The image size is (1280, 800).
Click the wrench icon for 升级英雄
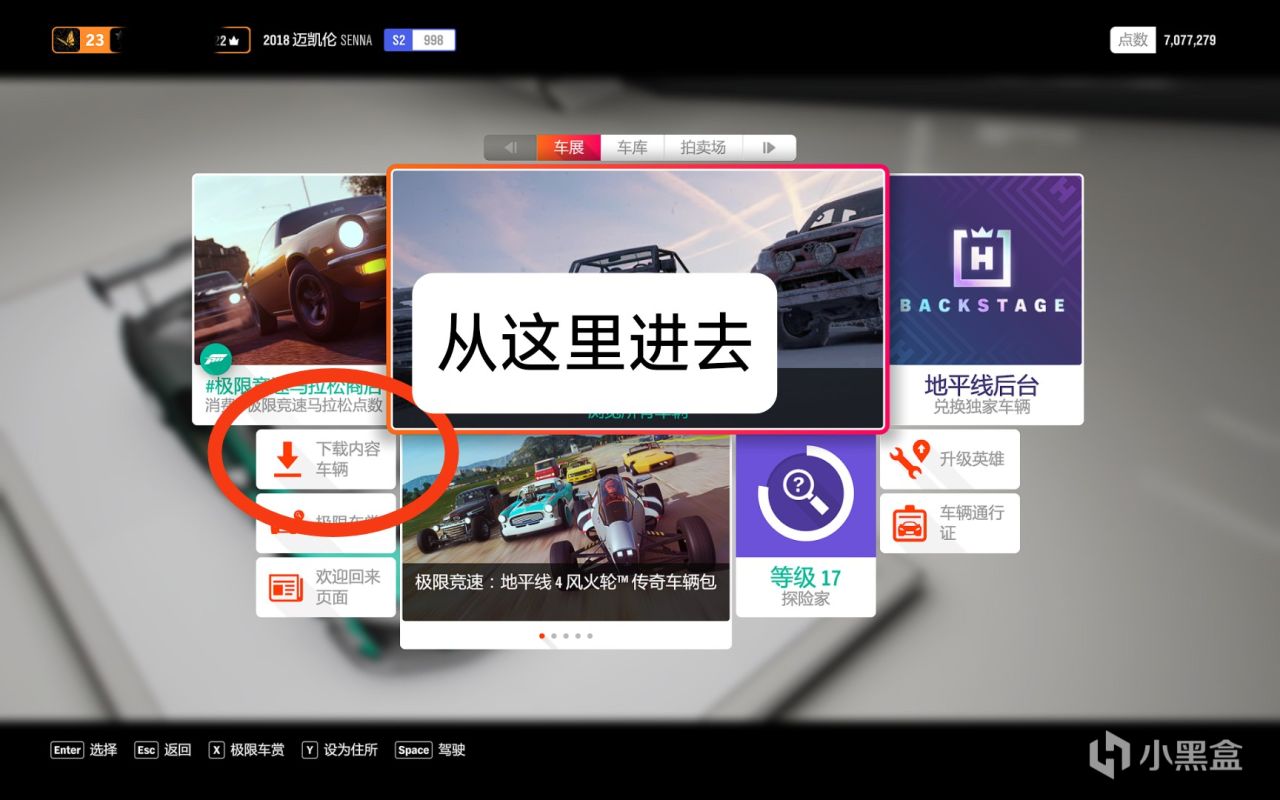[909, 460]
